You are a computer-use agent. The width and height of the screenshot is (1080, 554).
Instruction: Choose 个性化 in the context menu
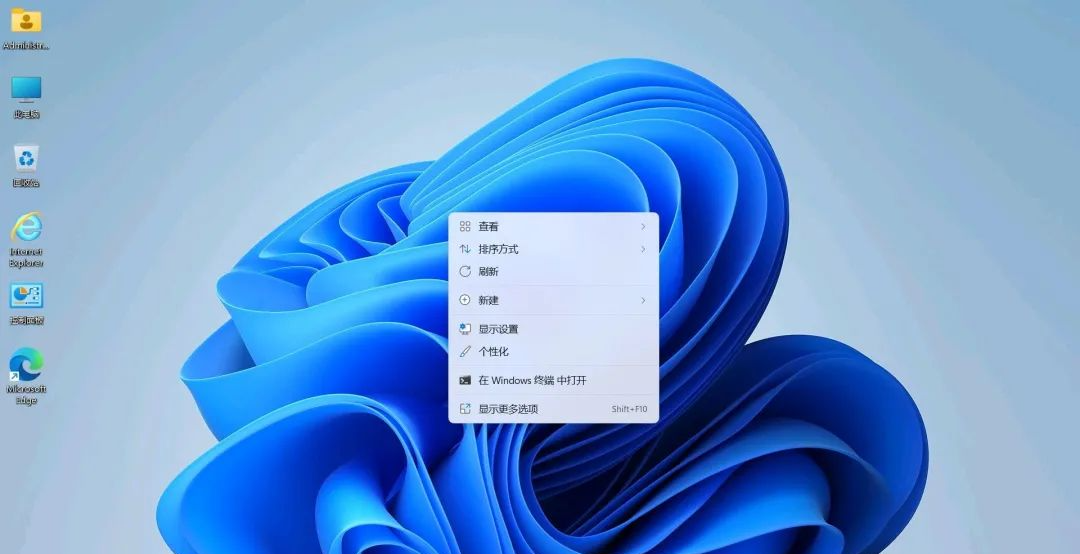(x=553, y=351)
